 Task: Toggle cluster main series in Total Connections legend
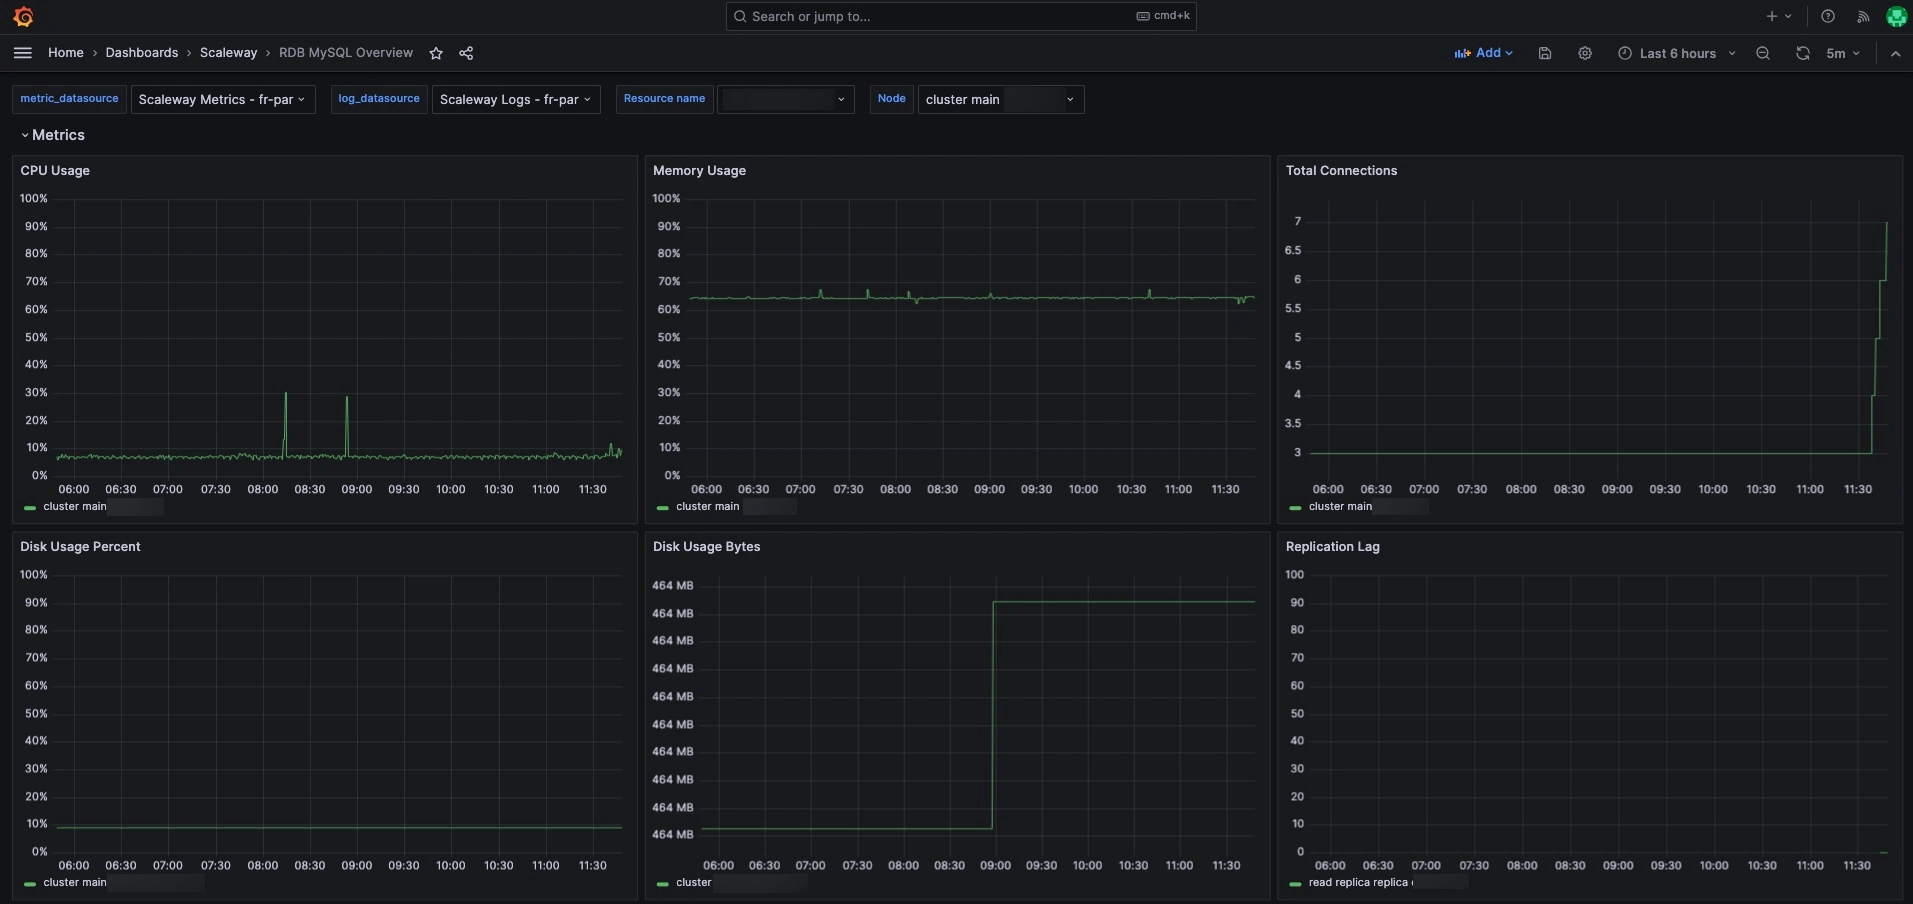[1340, 507]
